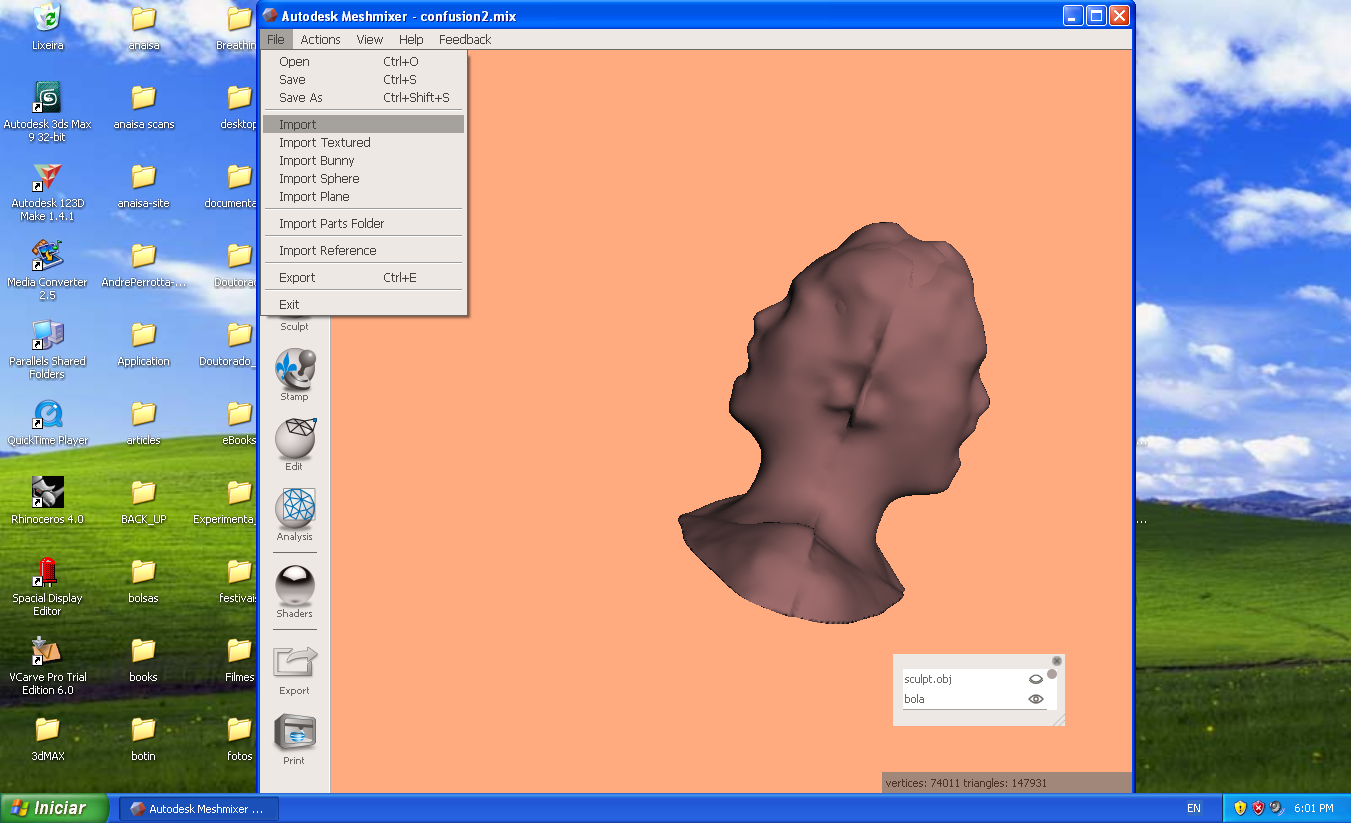
Task: Select the articles folder
Action: point(144,421)
